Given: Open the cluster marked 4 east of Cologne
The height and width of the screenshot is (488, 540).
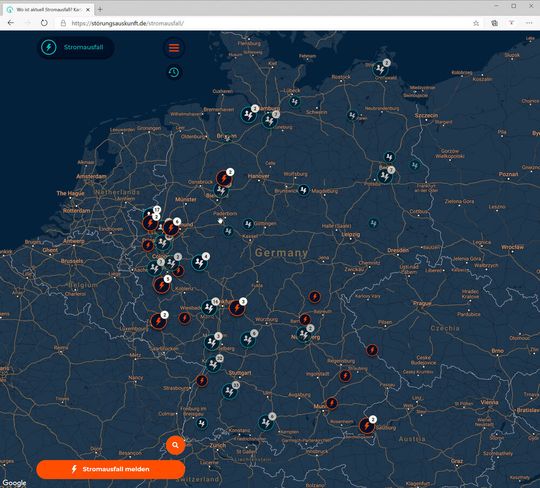Looking at the screenshot, I should (x=200, y=262).
